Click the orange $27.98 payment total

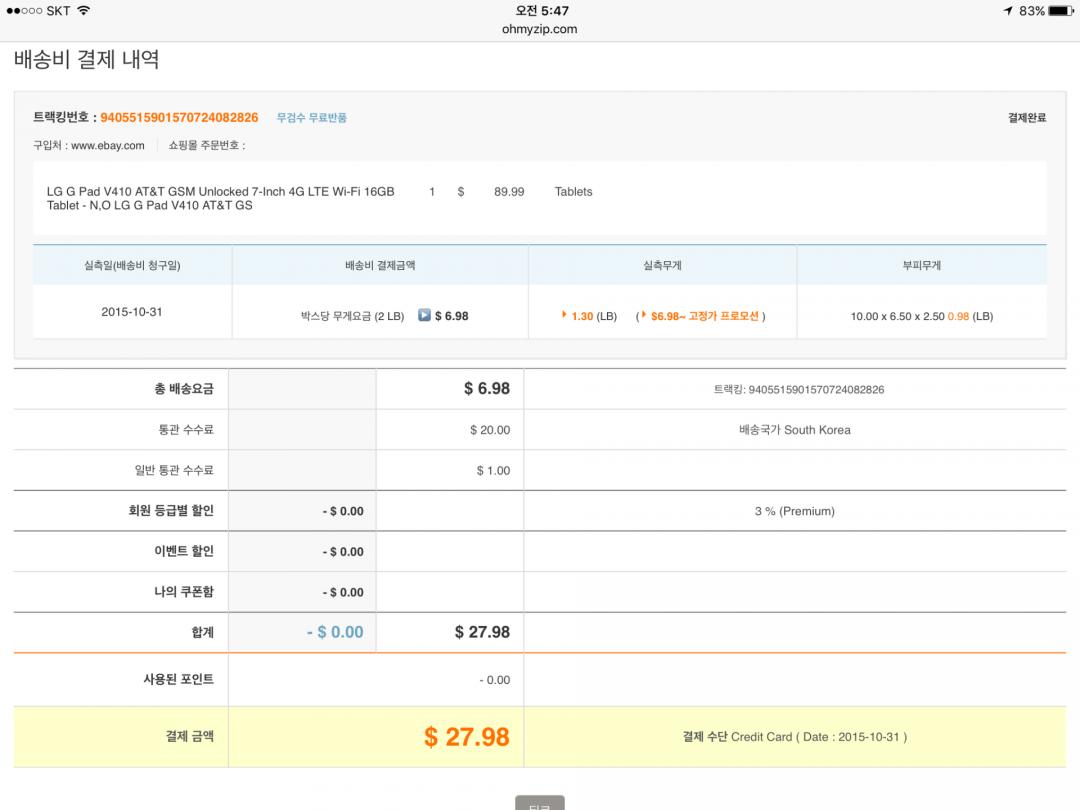466,737
